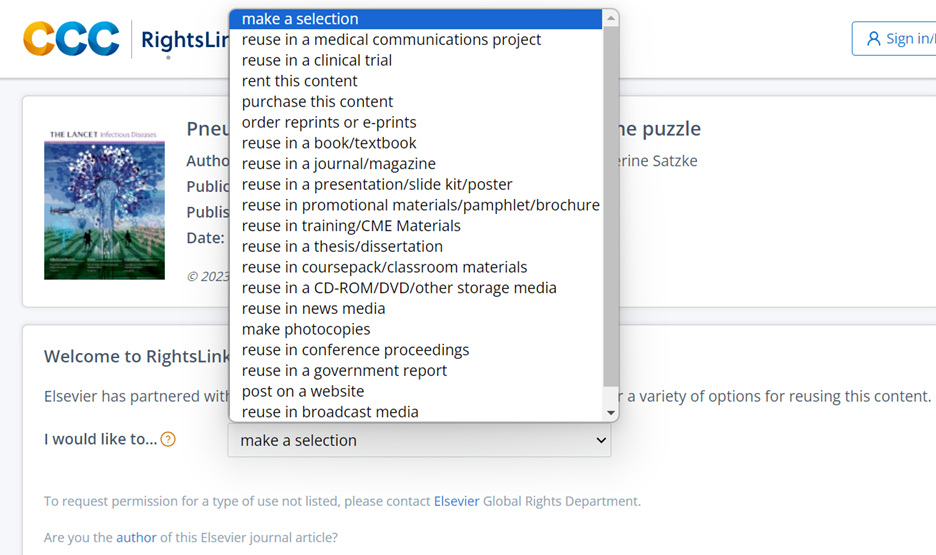The height and width of the screenshot is (555, 936).
Task: Select 'post on a website' option
Action: (x=303, y=391)
